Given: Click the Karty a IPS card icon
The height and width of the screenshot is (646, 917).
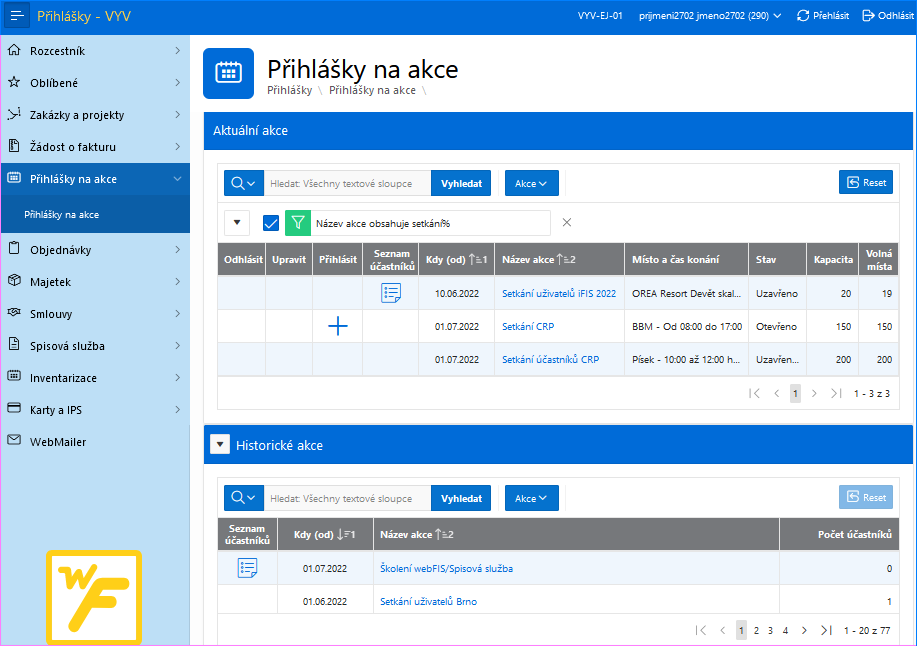Looking at the screenshot, I should pyautogui.click(x=14, y=409).
